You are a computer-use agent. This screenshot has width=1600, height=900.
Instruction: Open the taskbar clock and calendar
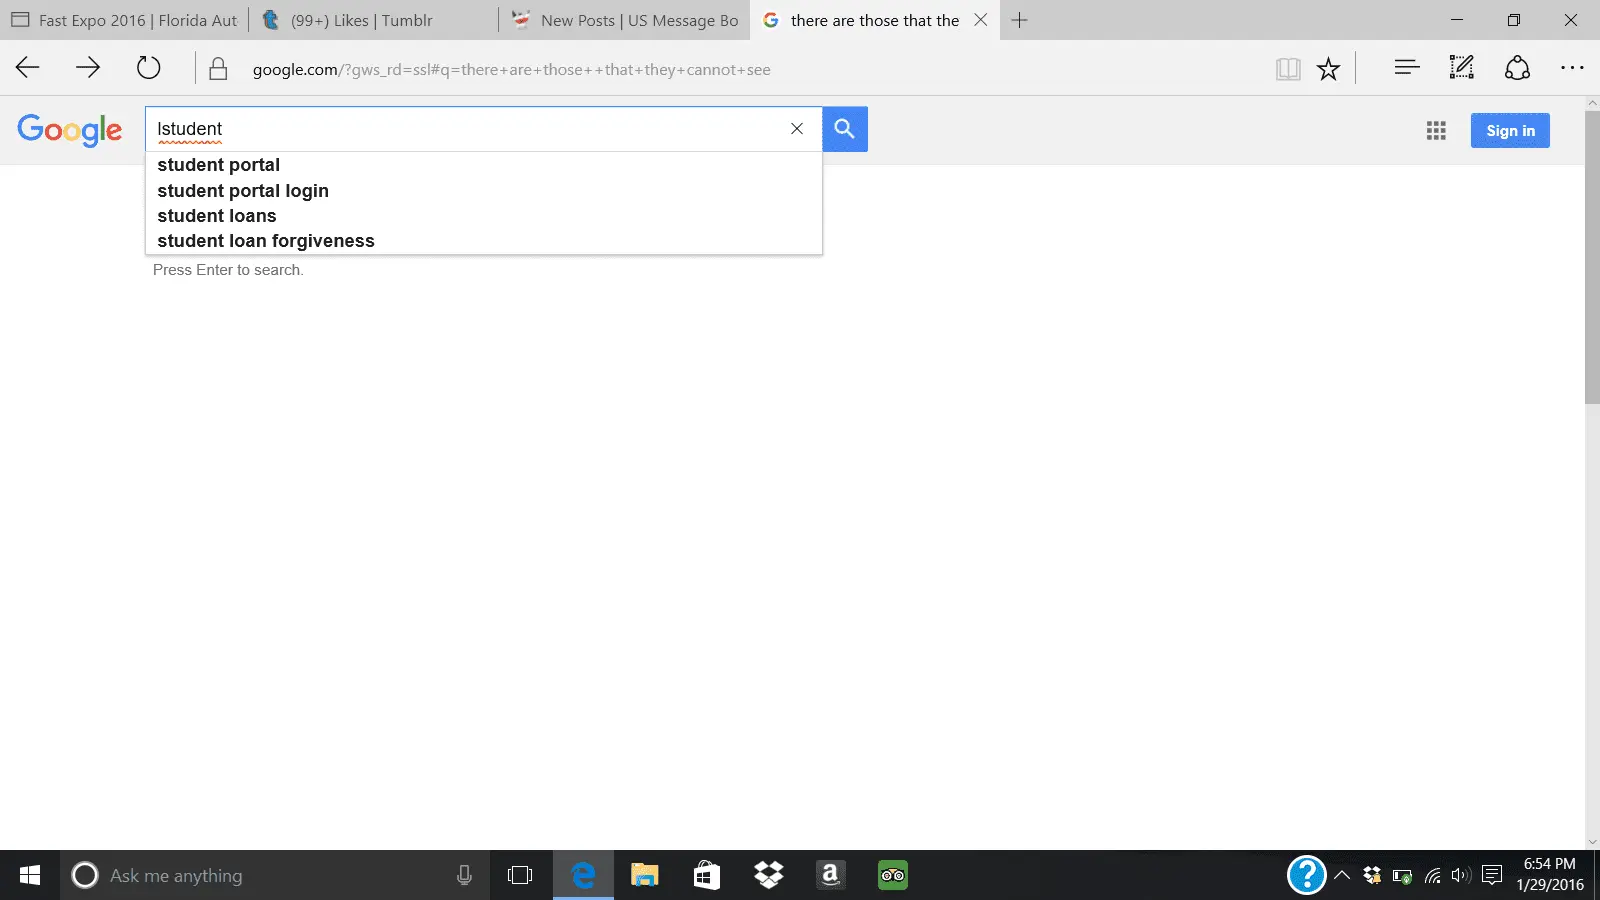[1550, 875]
